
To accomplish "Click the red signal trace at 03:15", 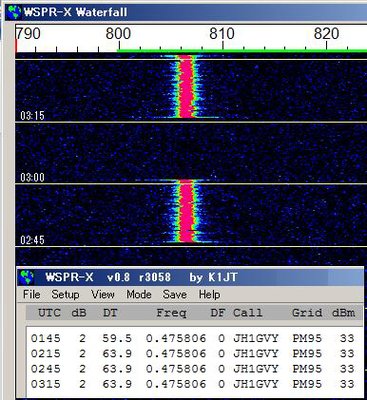I will tap(186, 87).
